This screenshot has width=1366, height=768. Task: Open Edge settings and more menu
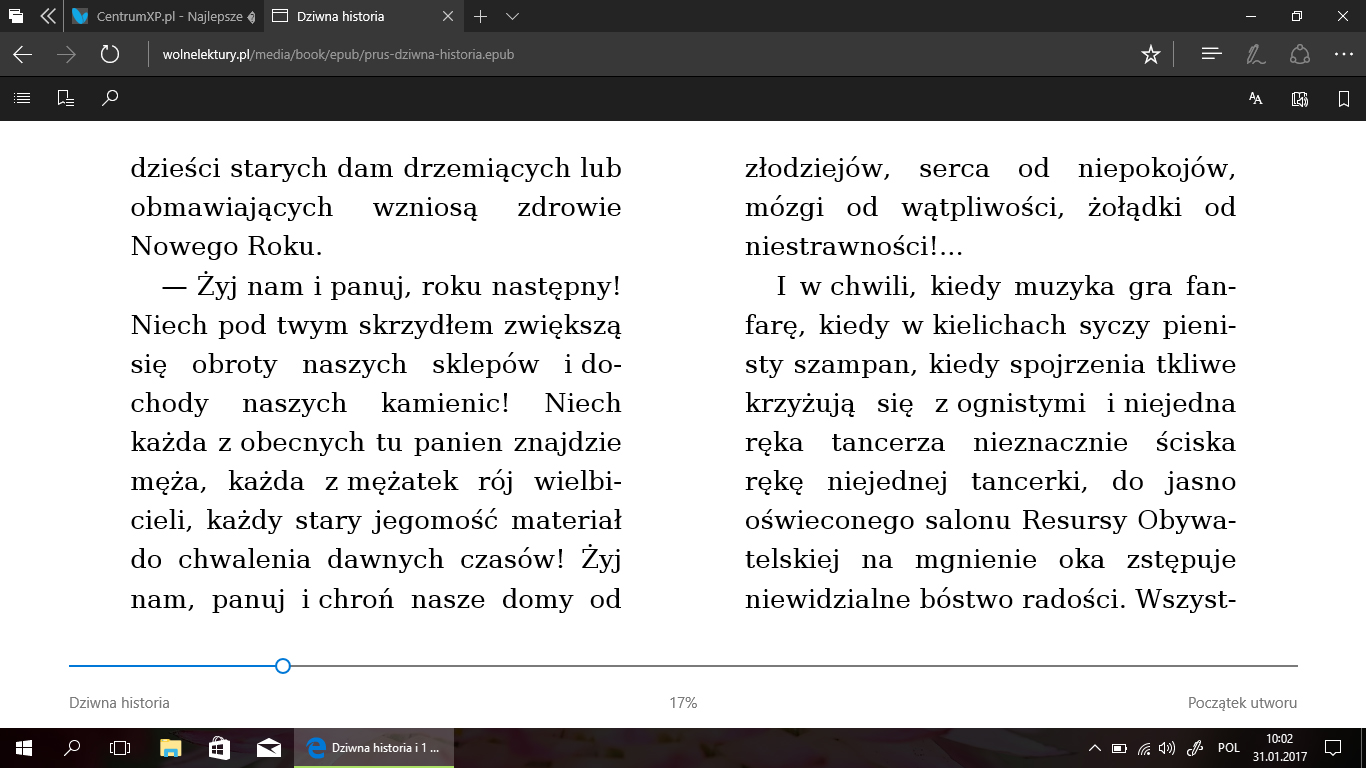point(1343,55)
